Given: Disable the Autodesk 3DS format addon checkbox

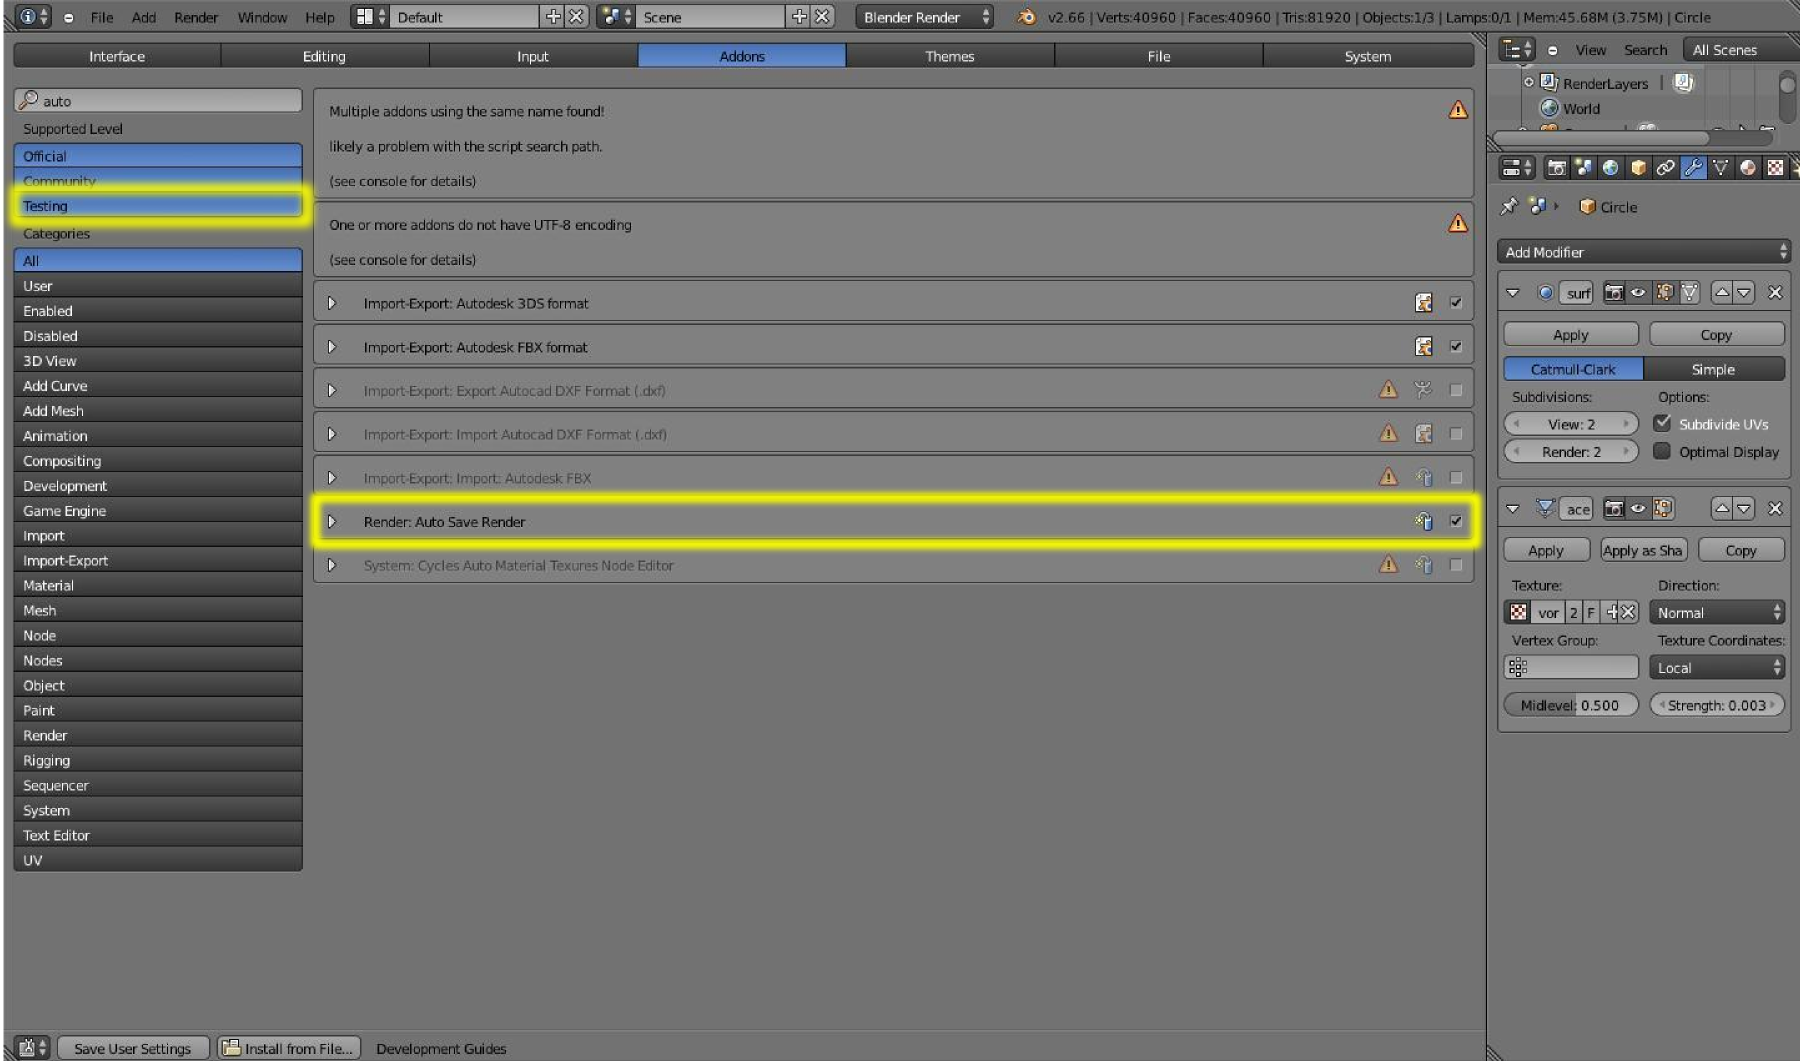Looking at the screenshot, I should (x=1456, y=303).
